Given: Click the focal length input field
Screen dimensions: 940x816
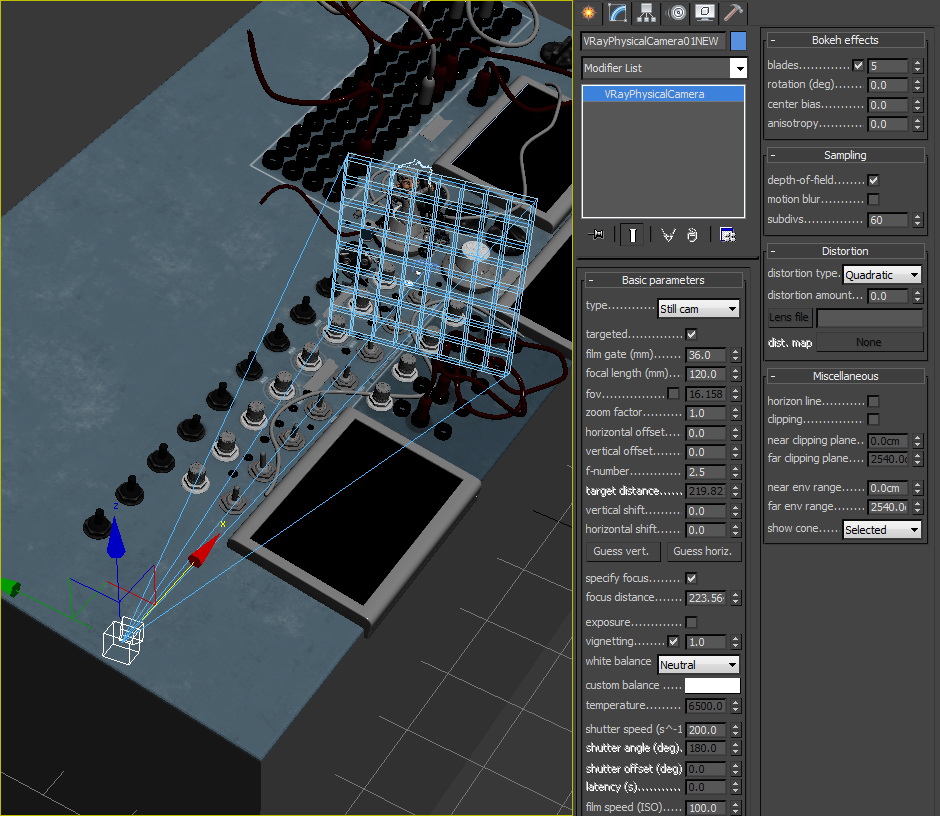Looking at the screenshot, I should 706,374.
